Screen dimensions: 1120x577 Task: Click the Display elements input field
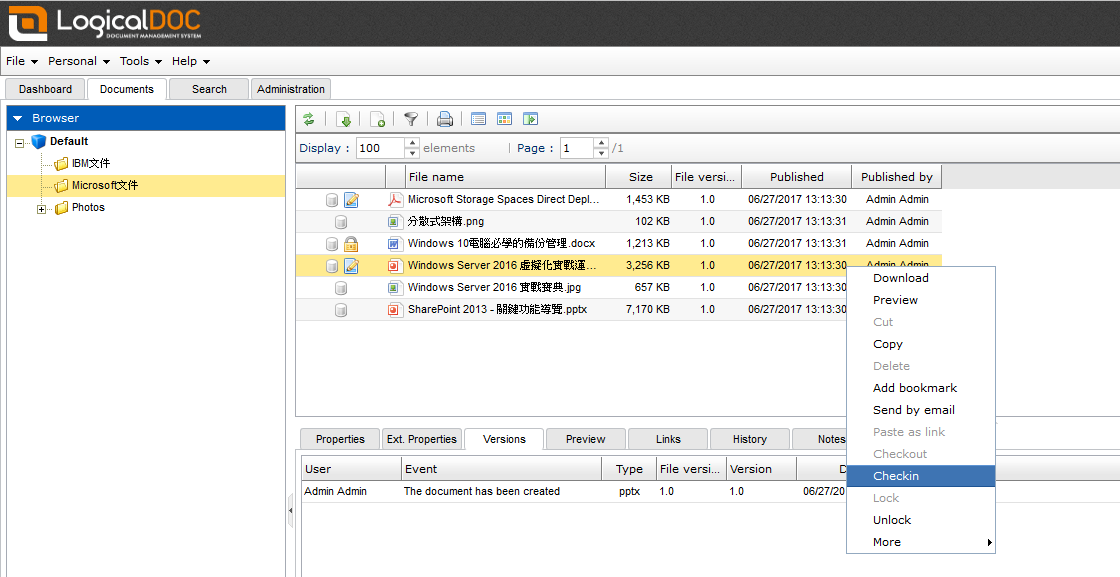point(381,148)
